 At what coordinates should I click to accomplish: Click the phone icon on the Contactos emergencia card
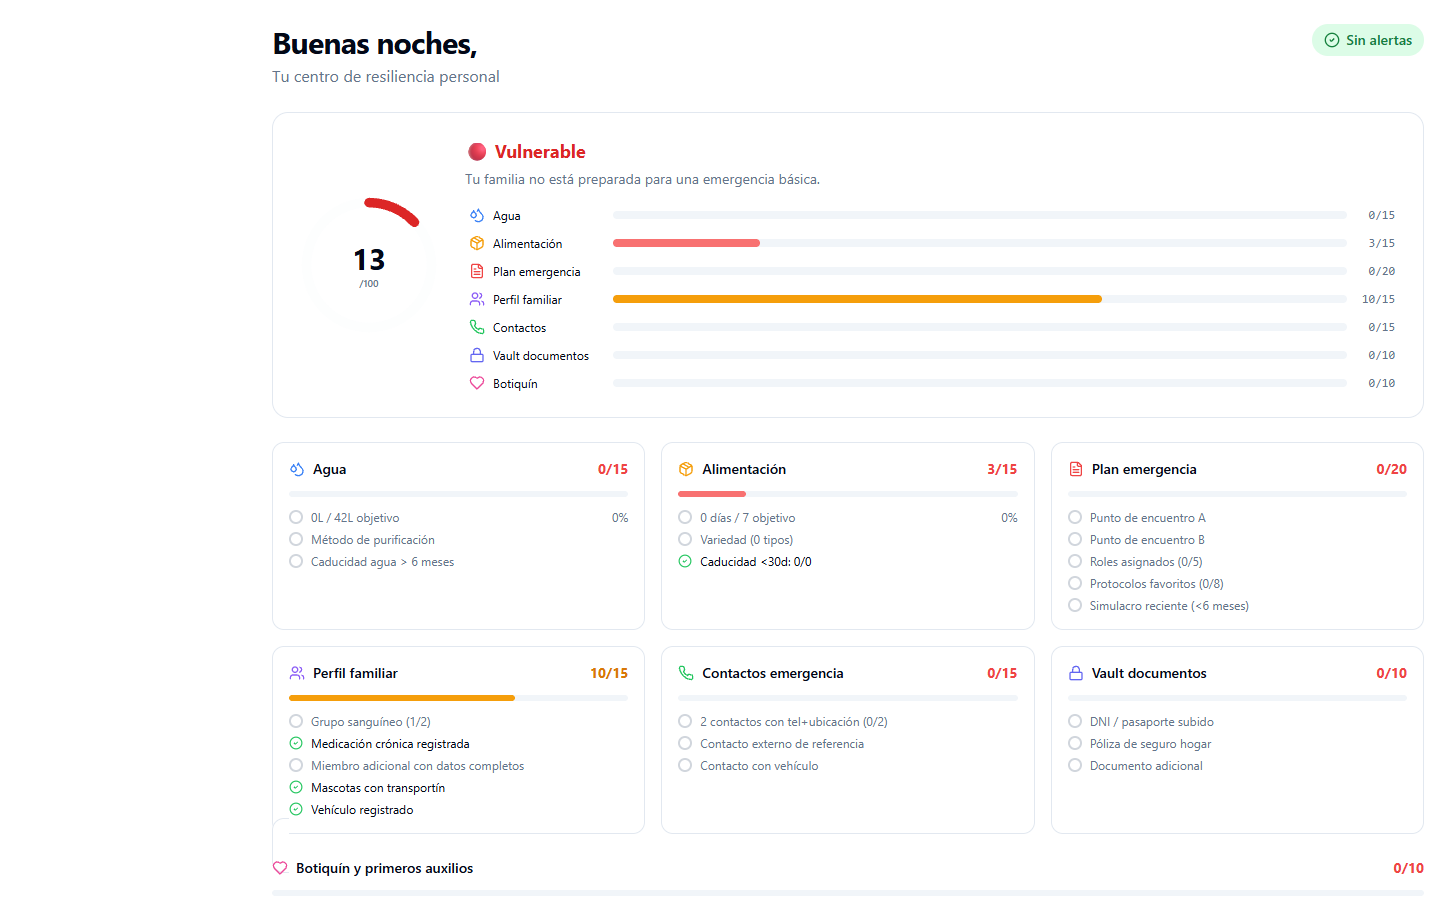point(686,673)
